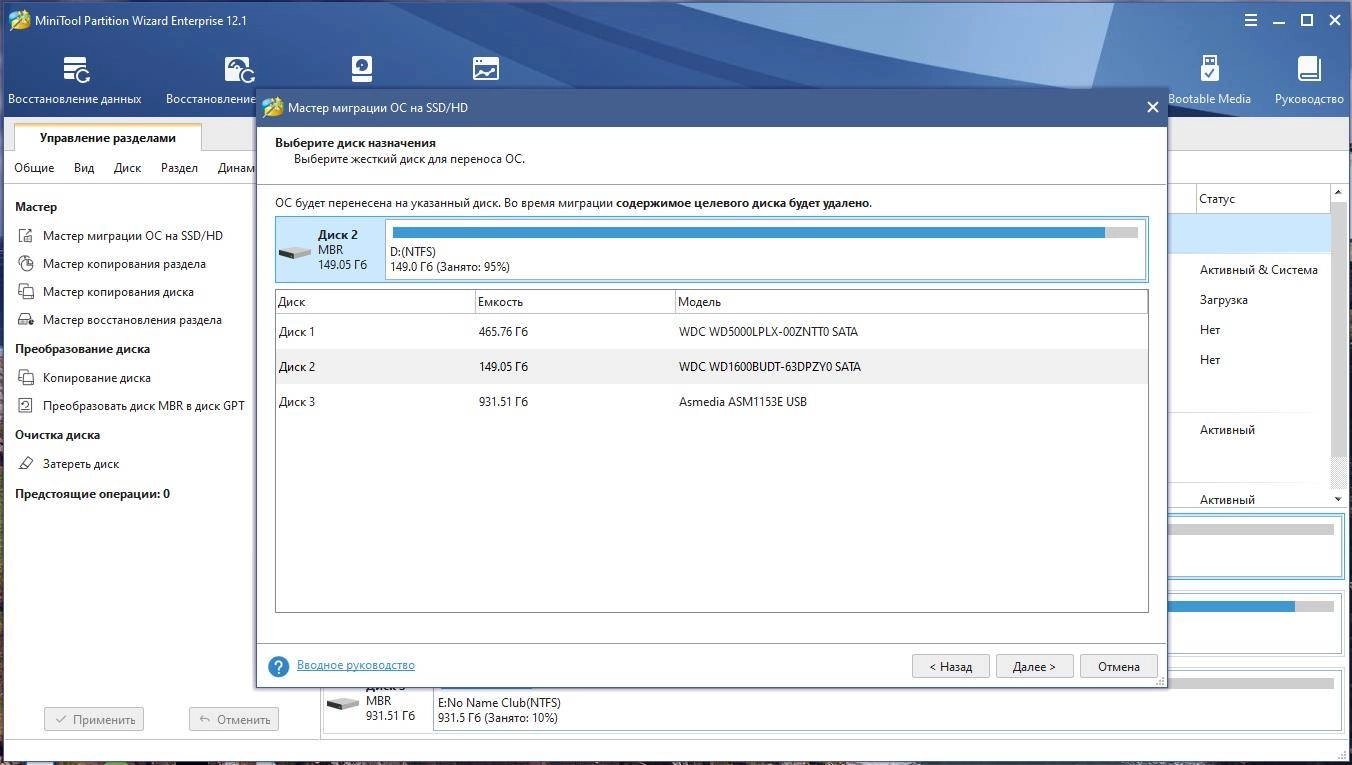This screenshot has width=1352, height=765.
Task: Select Диск 2 row in disk list
Action: click(711, 366)
